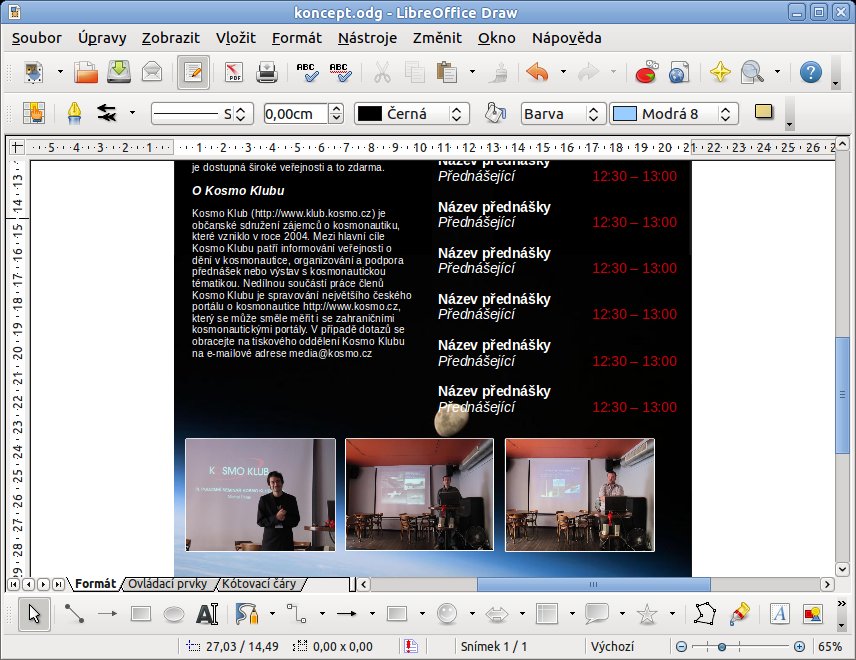Click the Zoom magnifier icon

pos(752,72)
